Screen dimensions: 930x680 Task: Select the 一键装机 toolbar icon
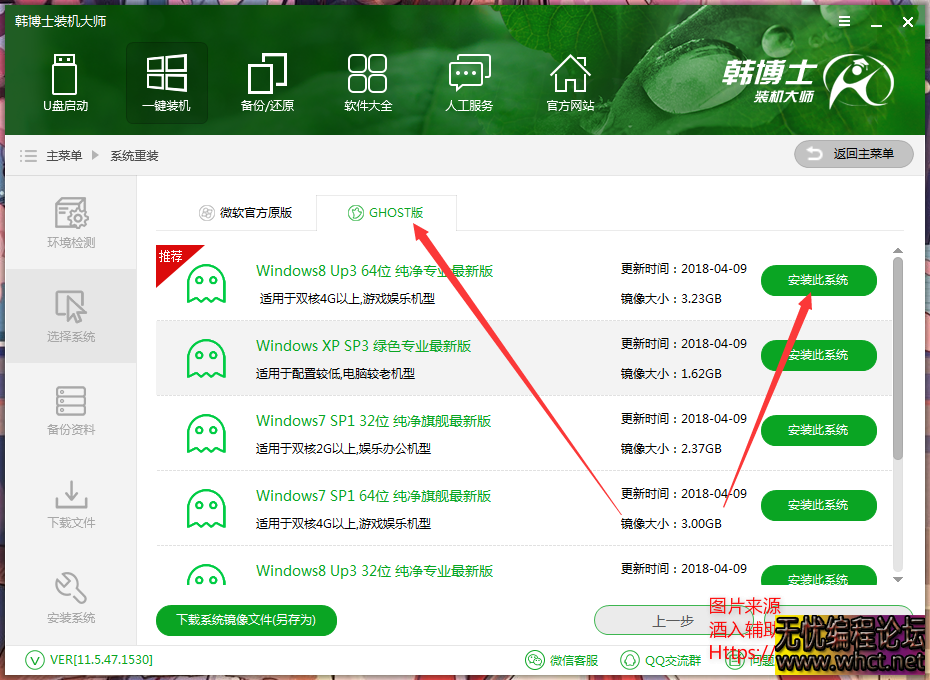(x=167, y=82)
